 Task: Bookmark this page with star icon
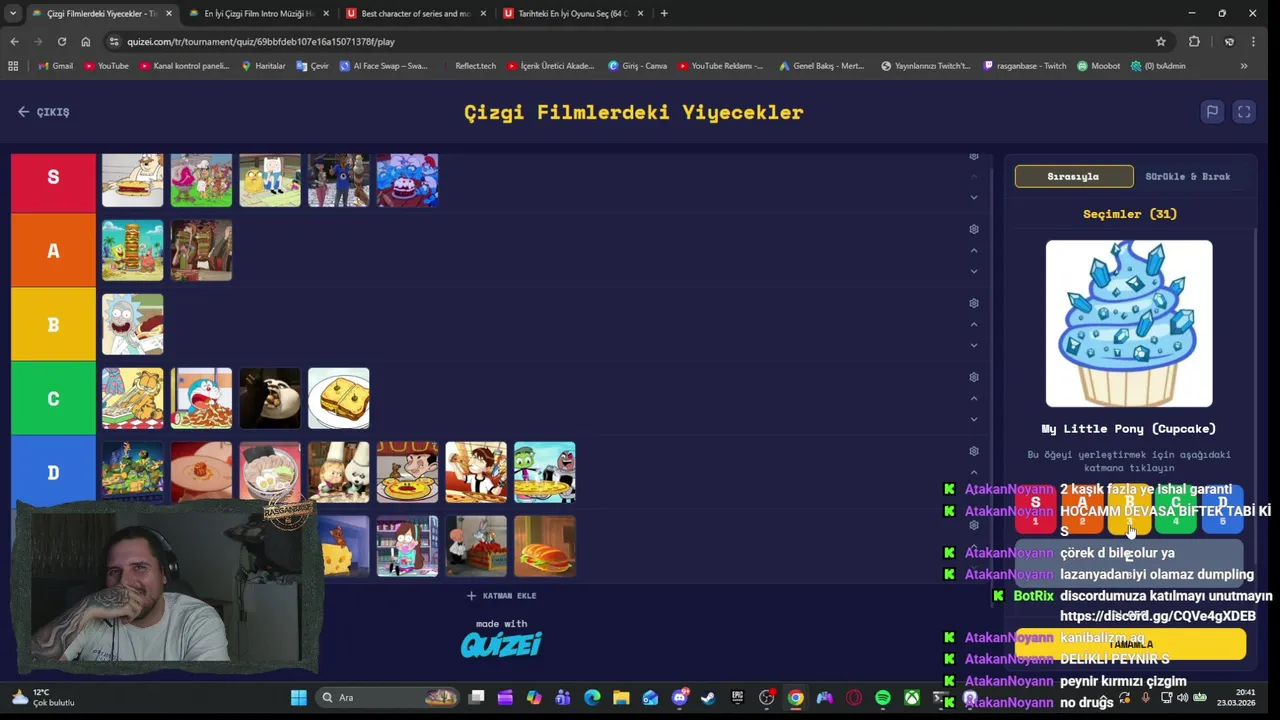[1161, 42]
